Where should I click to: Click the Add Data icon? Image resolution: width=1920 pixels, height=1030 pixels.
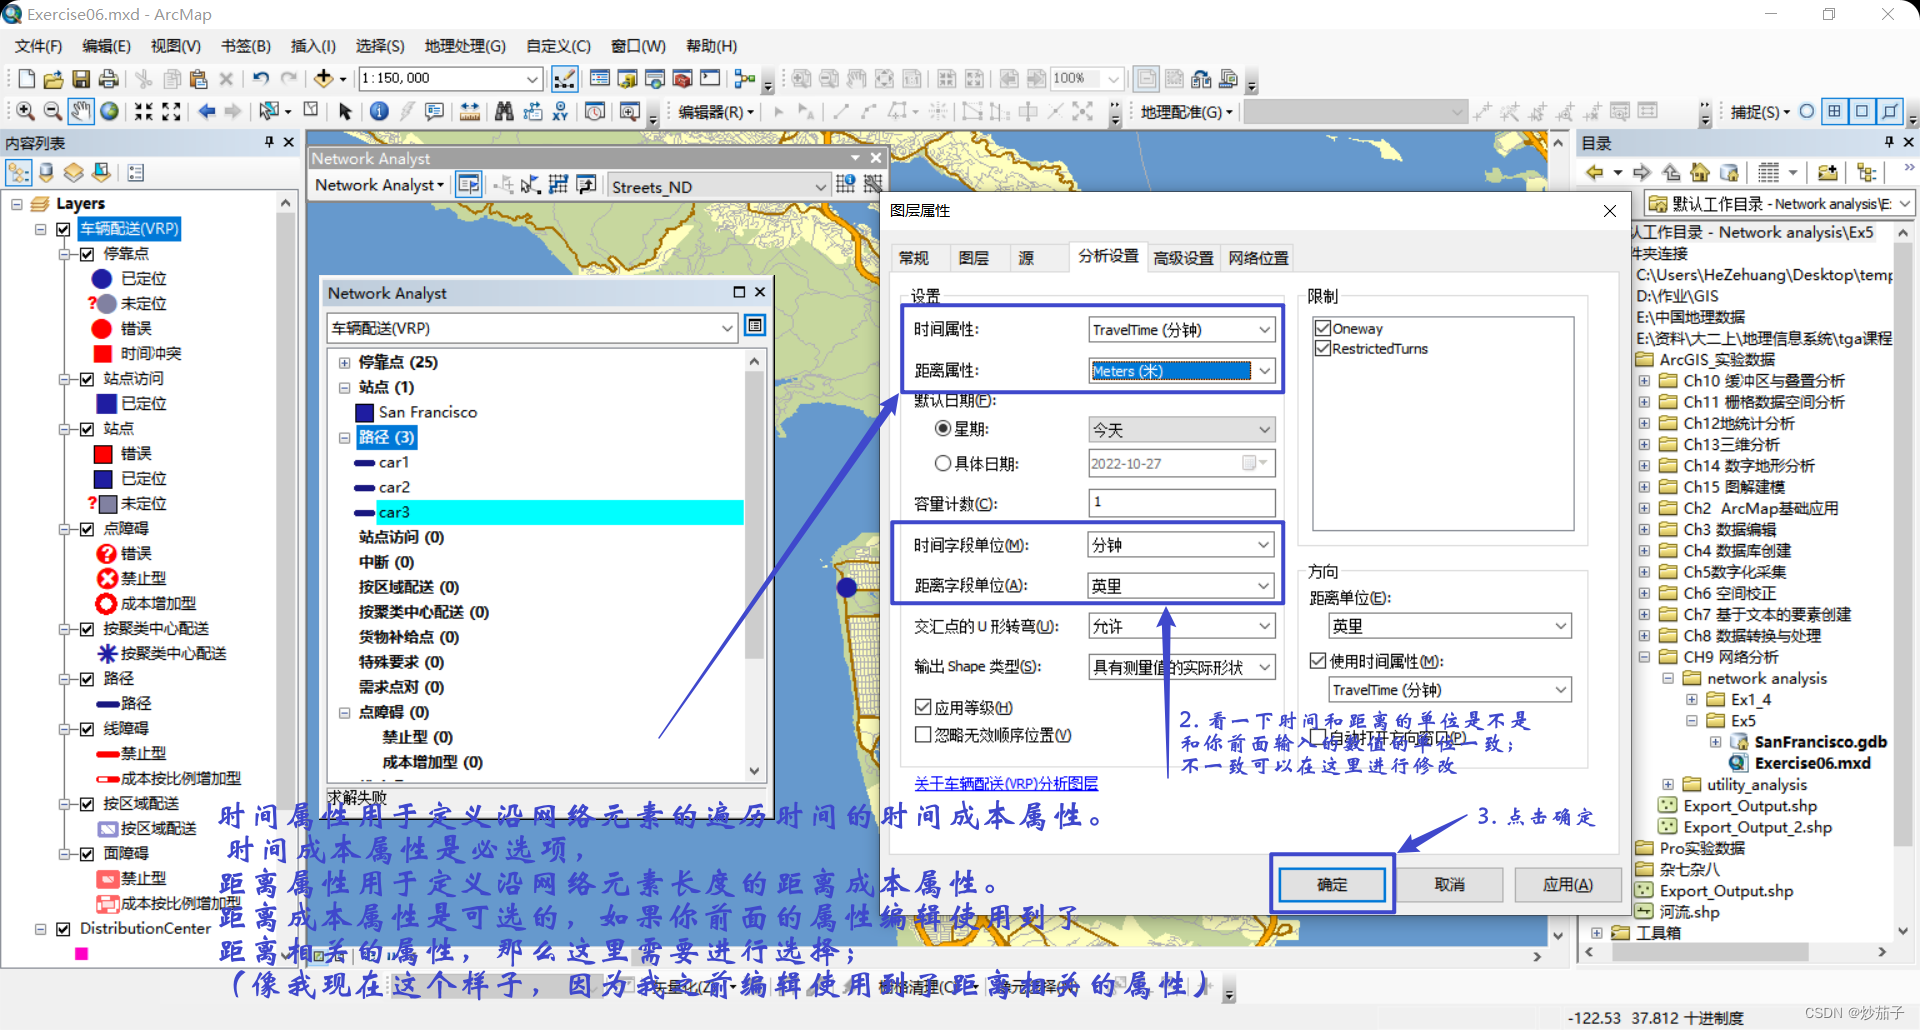[325, 78]
